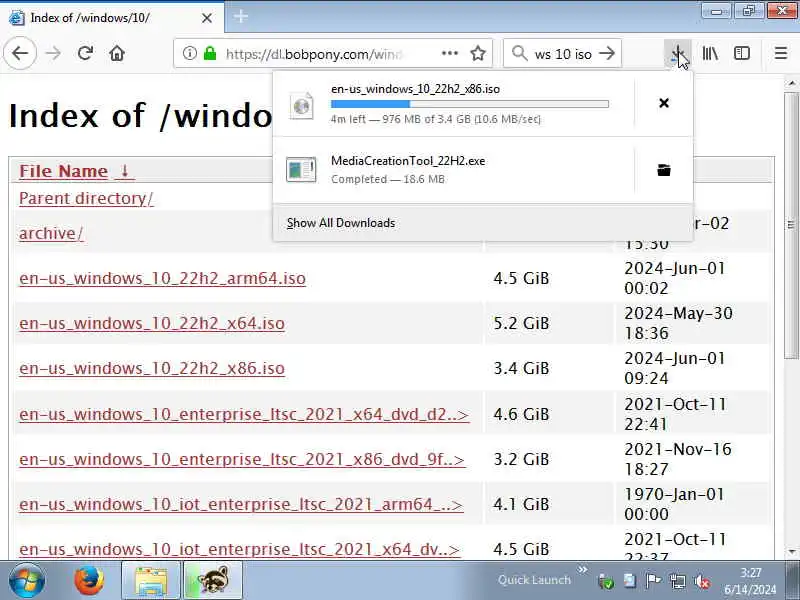Open Action Center flag icon
This screenshot has width=800, height=600.
click(x=653, y=581)
